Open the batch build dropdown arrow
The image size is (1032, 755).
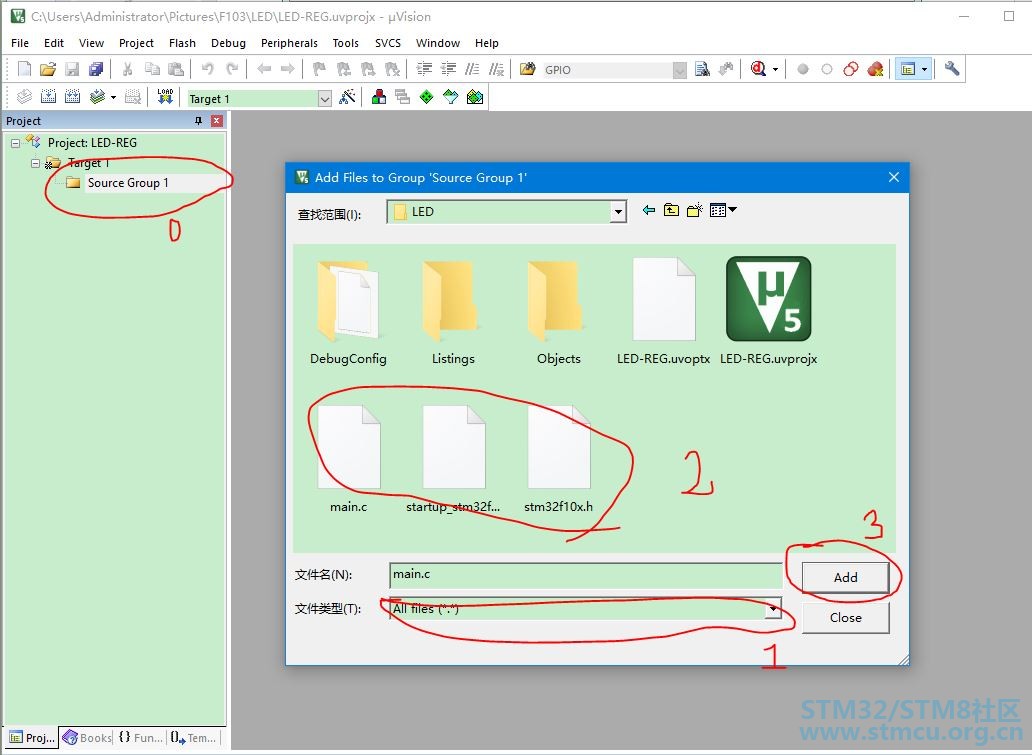113,97
